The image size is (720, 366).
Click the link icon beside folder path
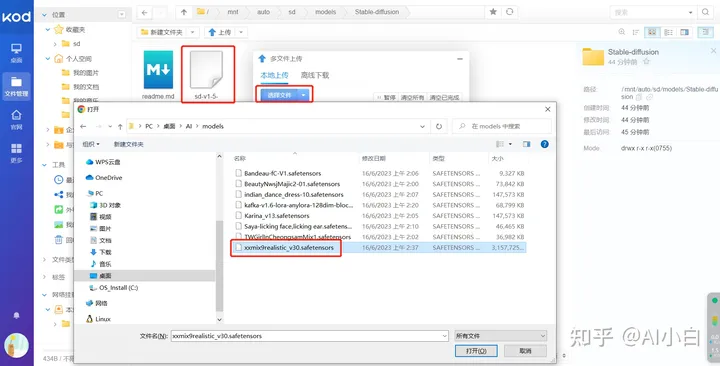(x=649, y=97)
